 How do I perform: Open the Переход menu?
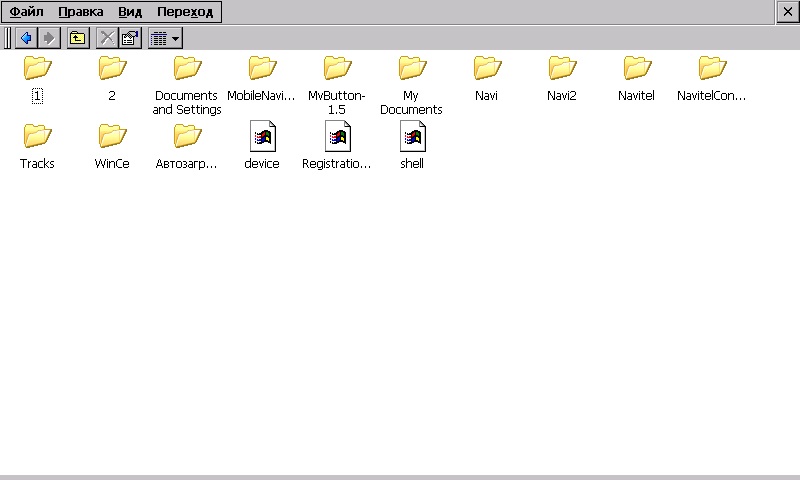[x=185, y=12]
